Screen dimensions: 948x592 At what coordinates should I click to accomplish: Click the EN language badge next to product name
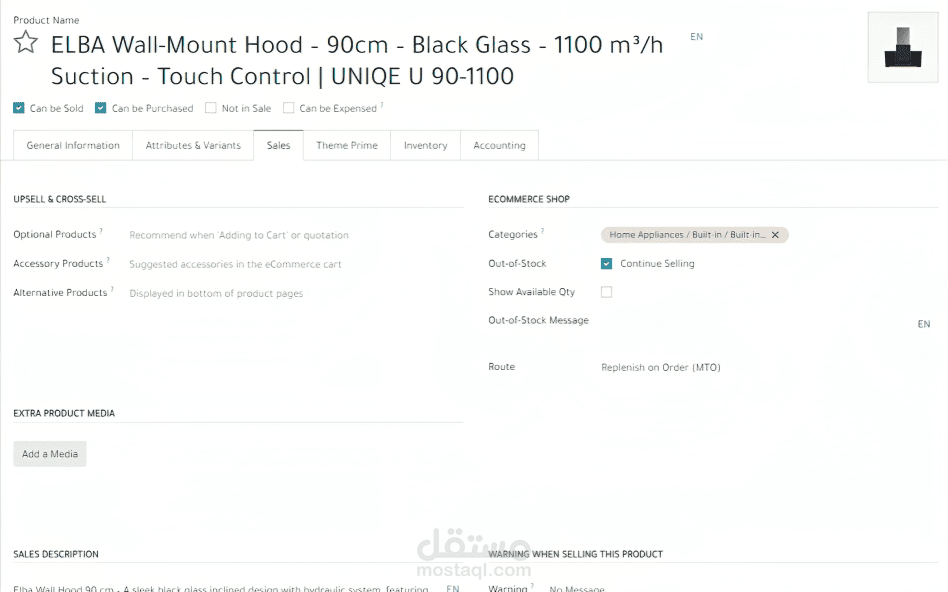tap(697, 37)
